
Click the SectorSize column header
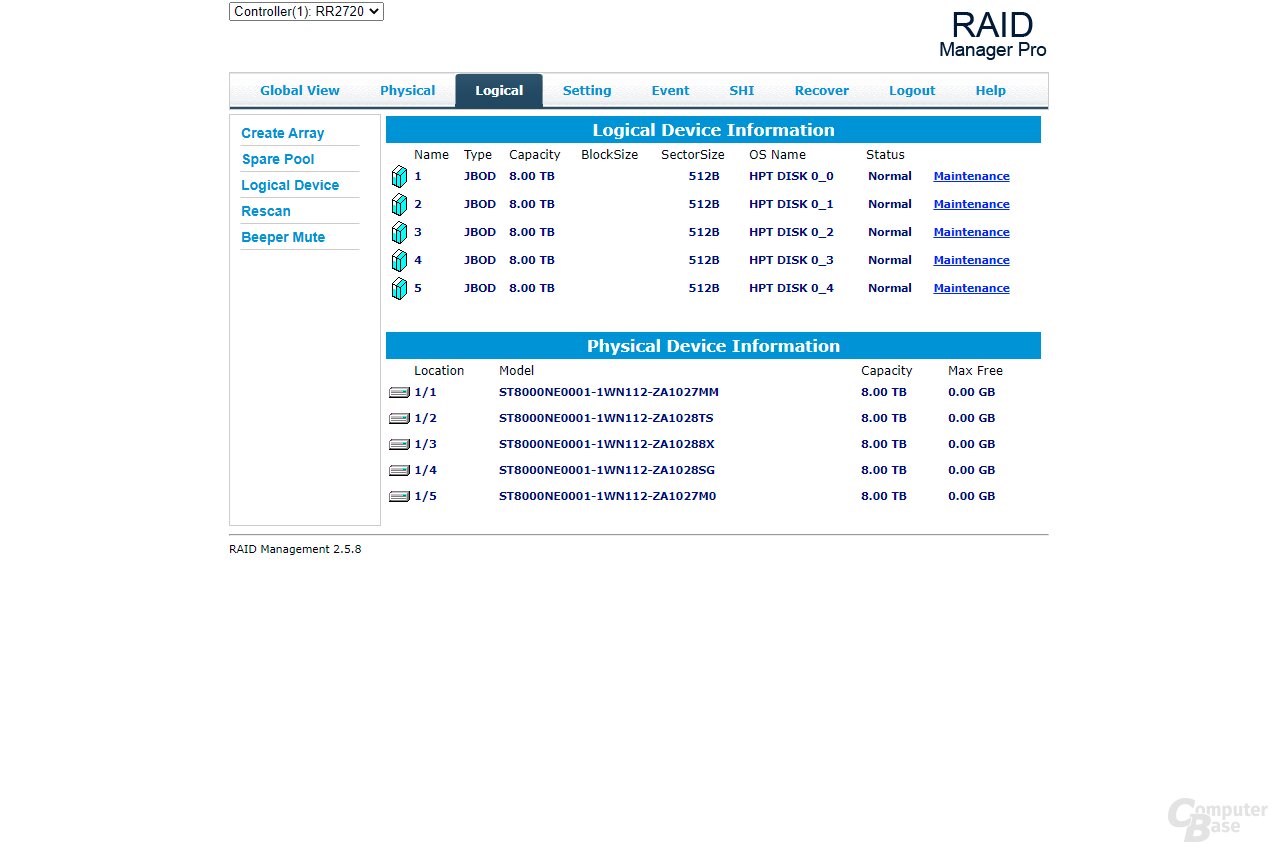[x=693, y=155]
